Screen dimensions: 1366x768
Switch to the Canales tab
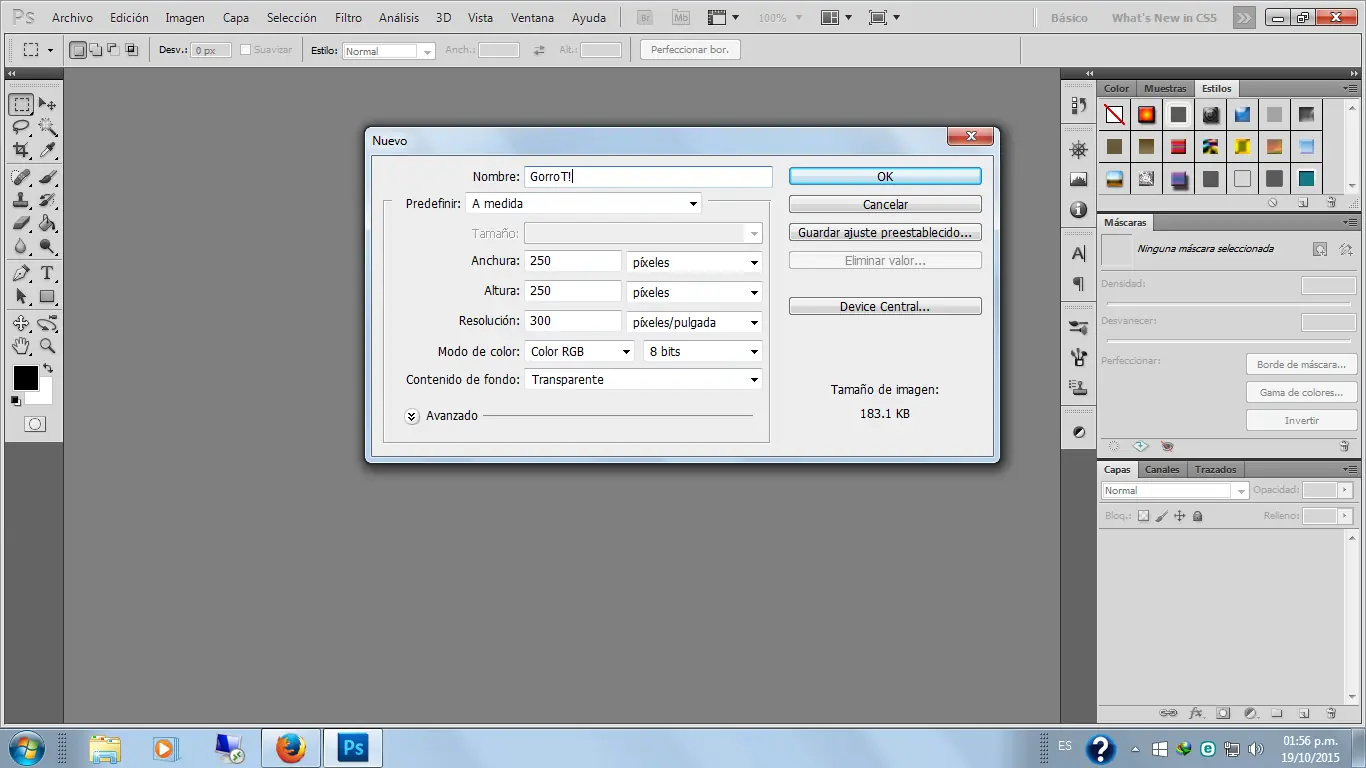click(x=1162, y=469)
